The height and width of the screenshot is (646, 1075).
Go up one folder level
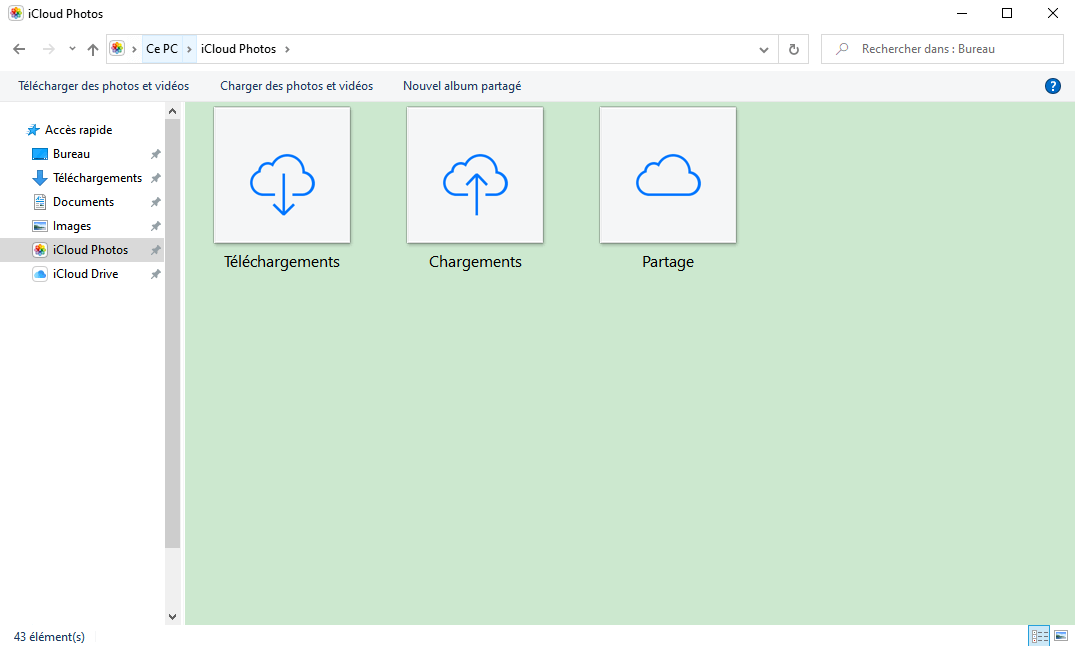point(93,49)
